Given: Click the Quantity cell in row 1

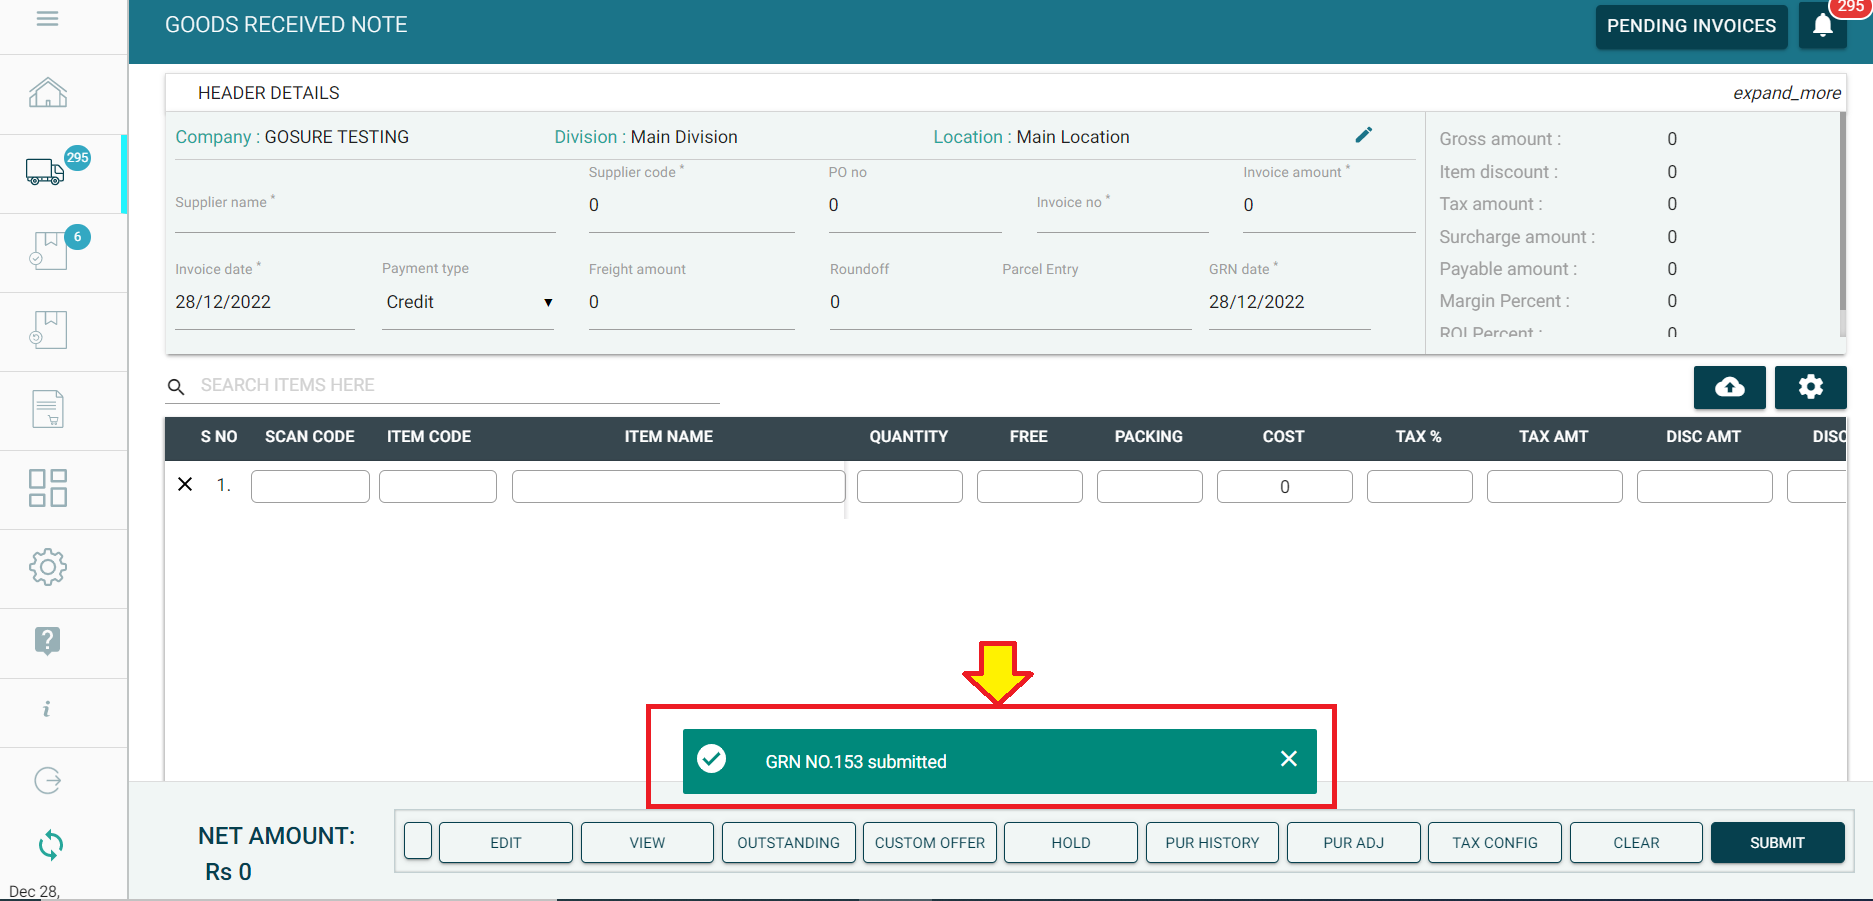Looking at the screenshot, I should point(910,486).
